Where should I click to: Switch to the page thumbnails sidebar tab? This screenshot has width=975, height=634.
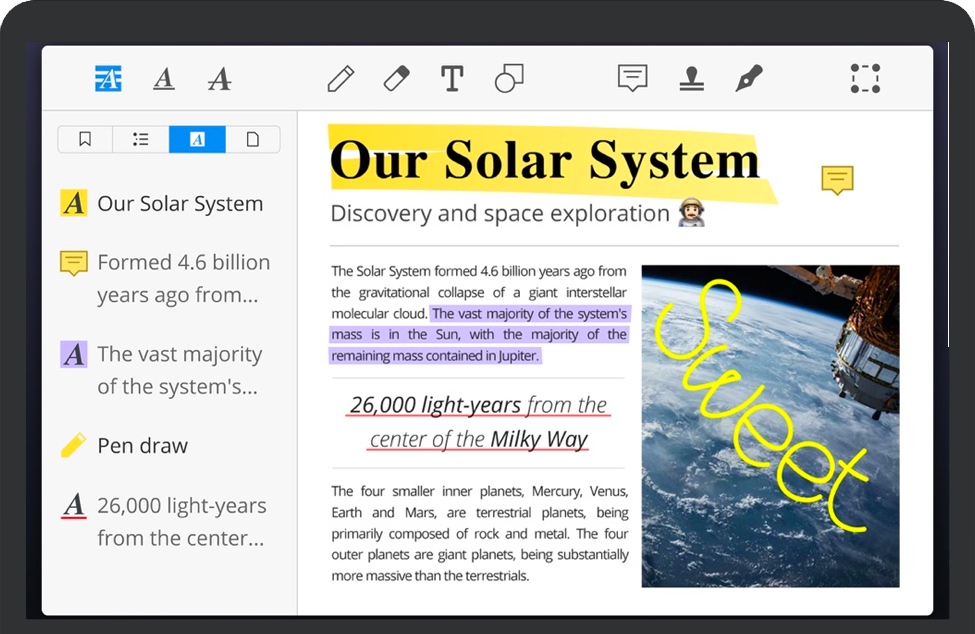(253, 139)
